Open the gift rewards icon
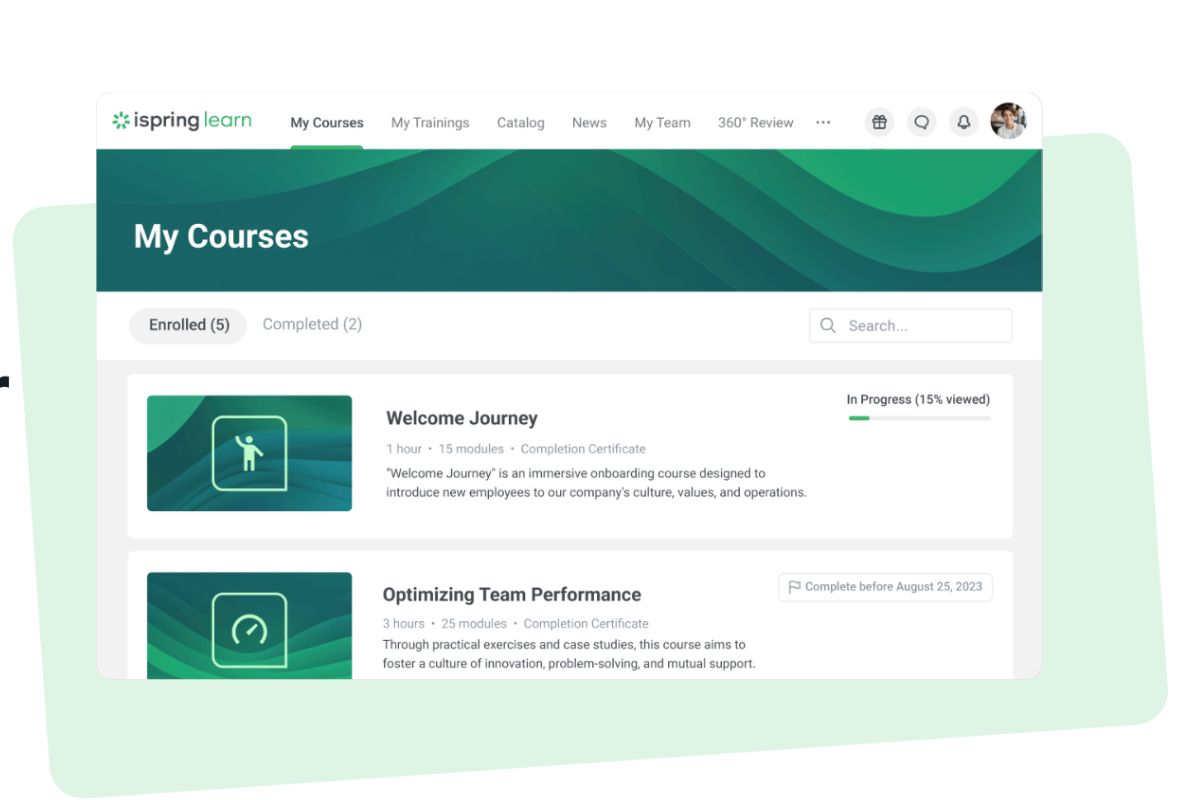Screen dimensions: 1200x800 (879, 122)
